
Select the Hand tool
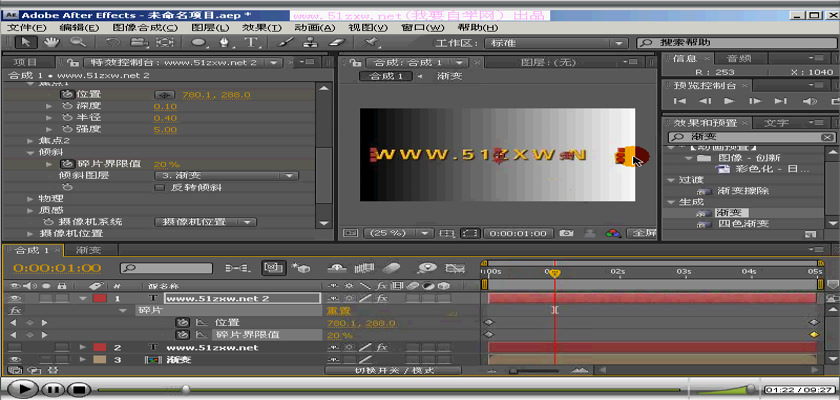tap(52, 42)
